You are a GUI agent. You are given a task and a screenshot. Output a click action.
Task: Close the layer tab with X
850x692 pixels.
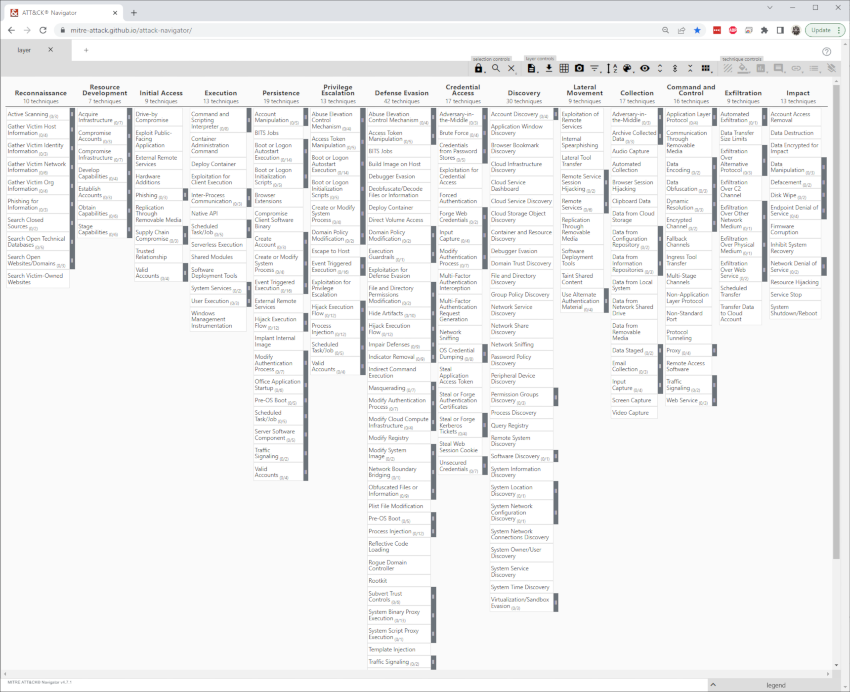tap(50, 50)
